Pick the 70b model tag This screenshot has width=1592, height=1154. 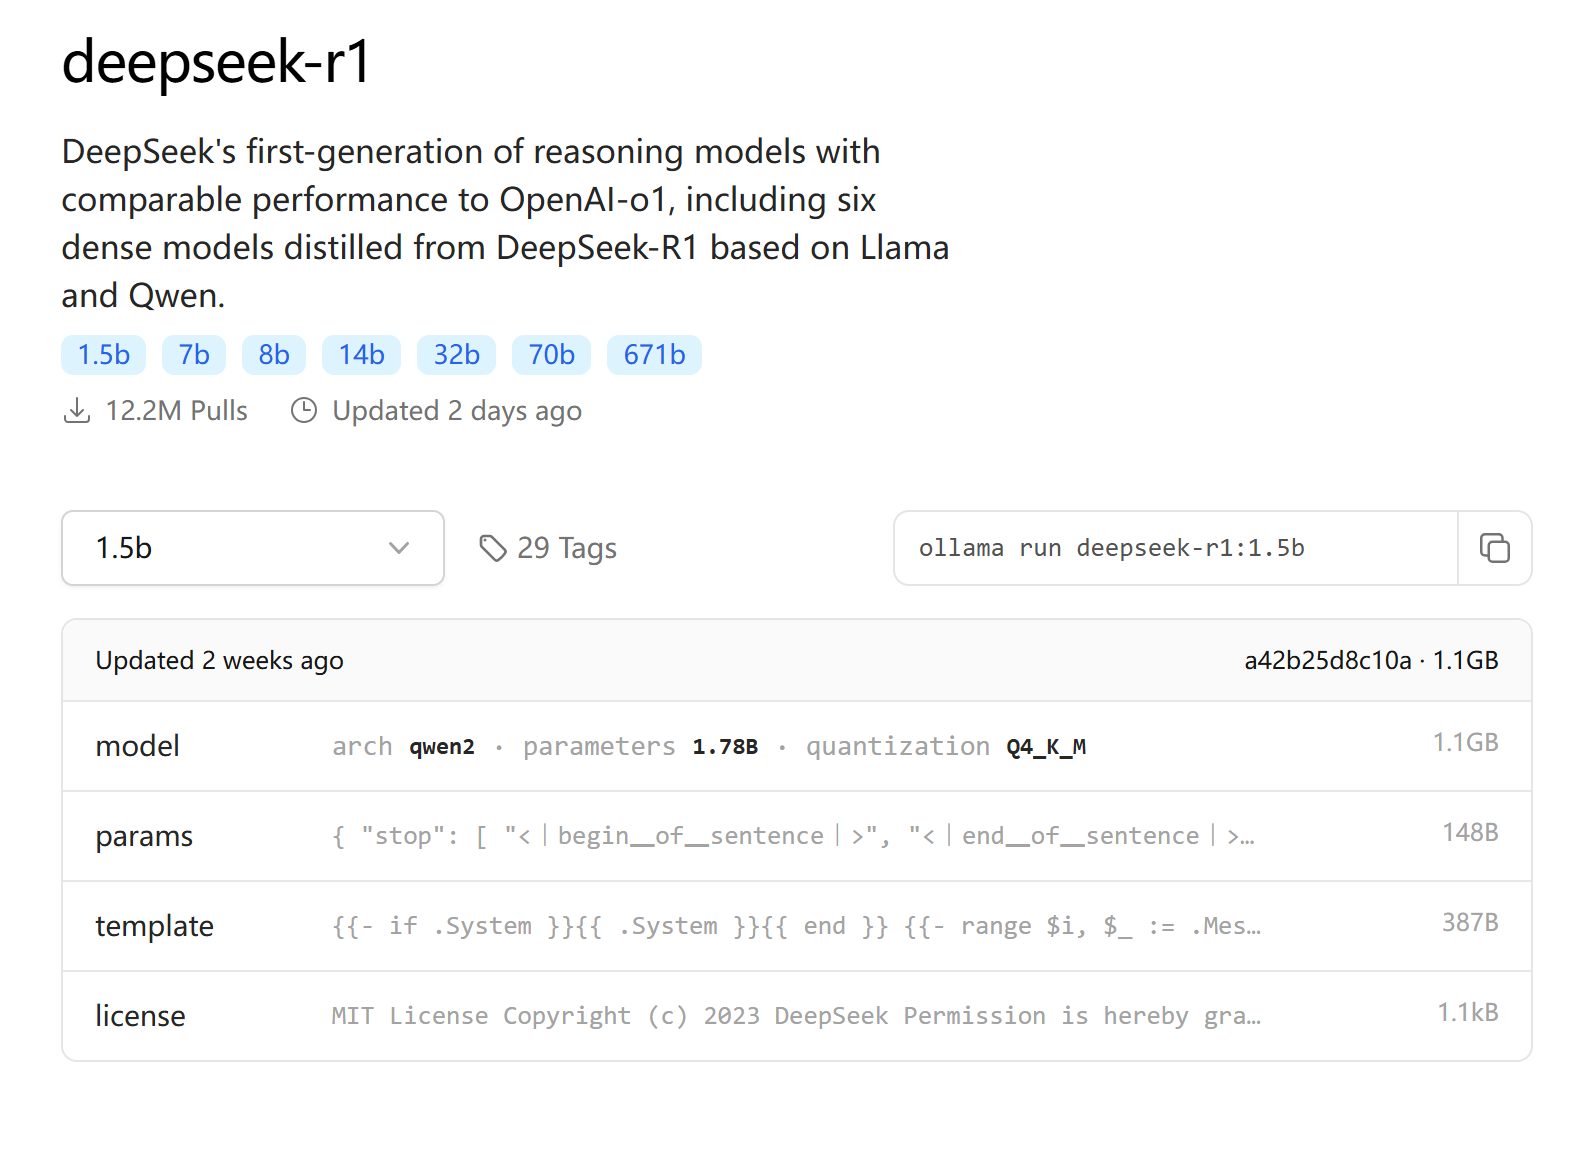(x=551, y=355)
